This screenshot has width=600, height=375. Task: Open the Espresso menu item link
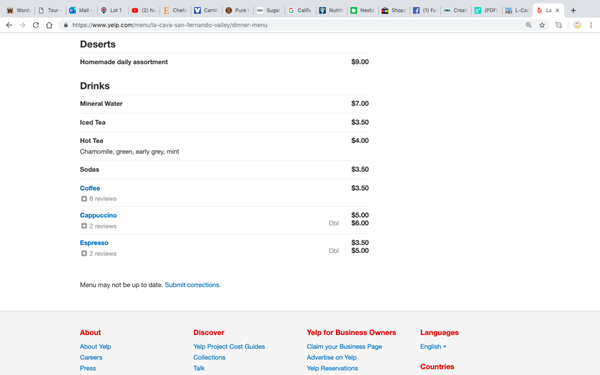tap(94, 243)
